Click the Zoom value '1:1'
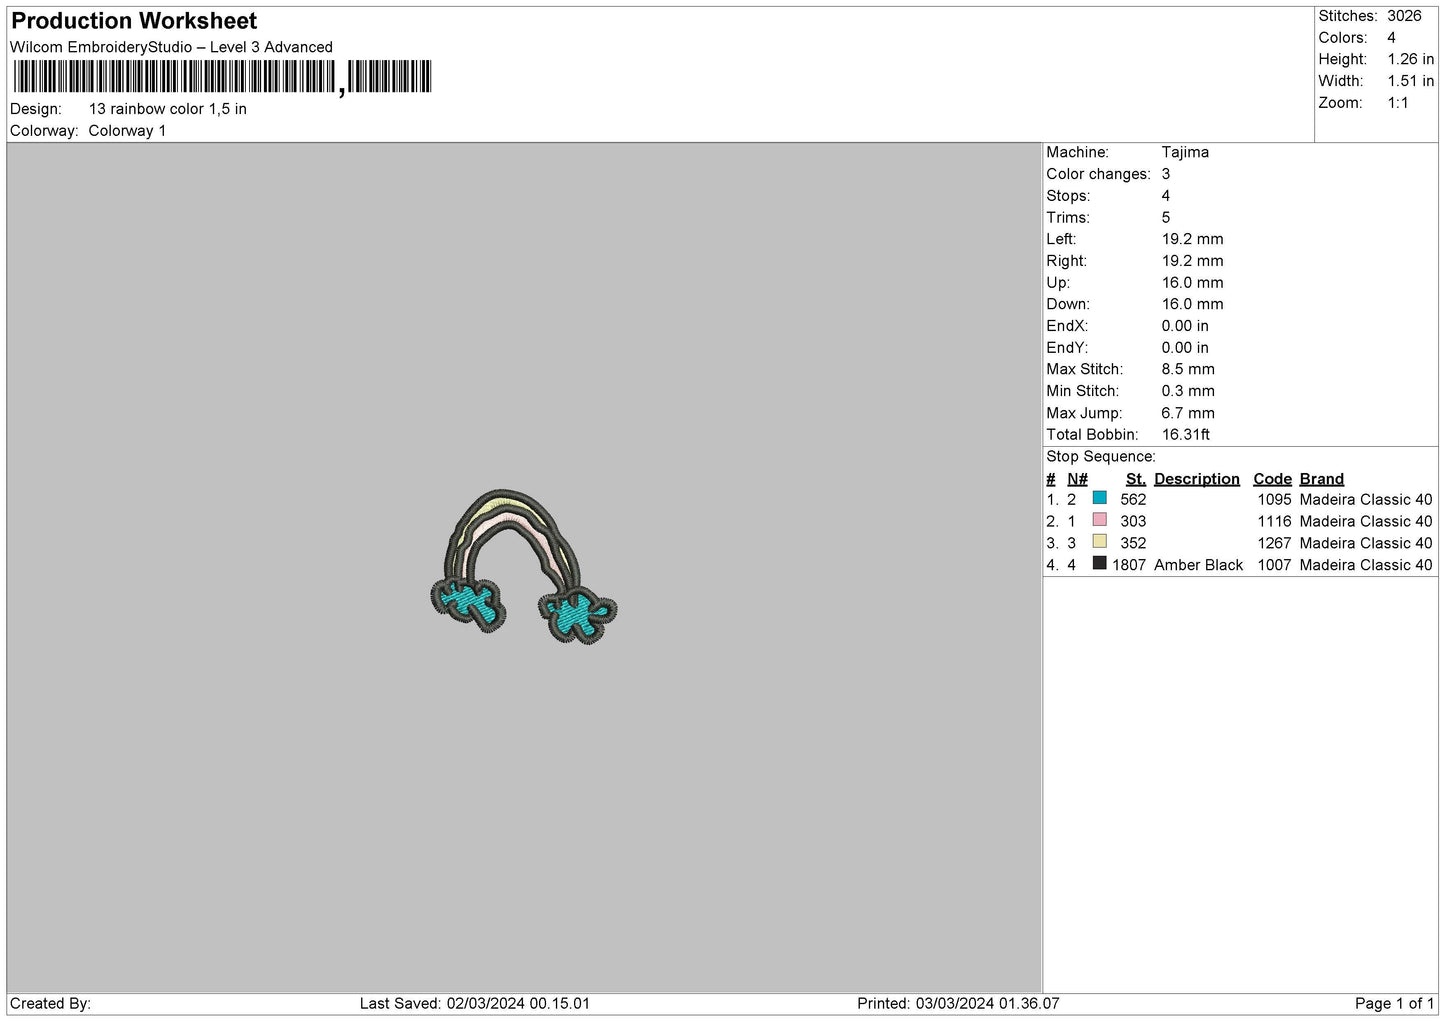This screenshot has height=1021, width=1445. click(1398, 103)
